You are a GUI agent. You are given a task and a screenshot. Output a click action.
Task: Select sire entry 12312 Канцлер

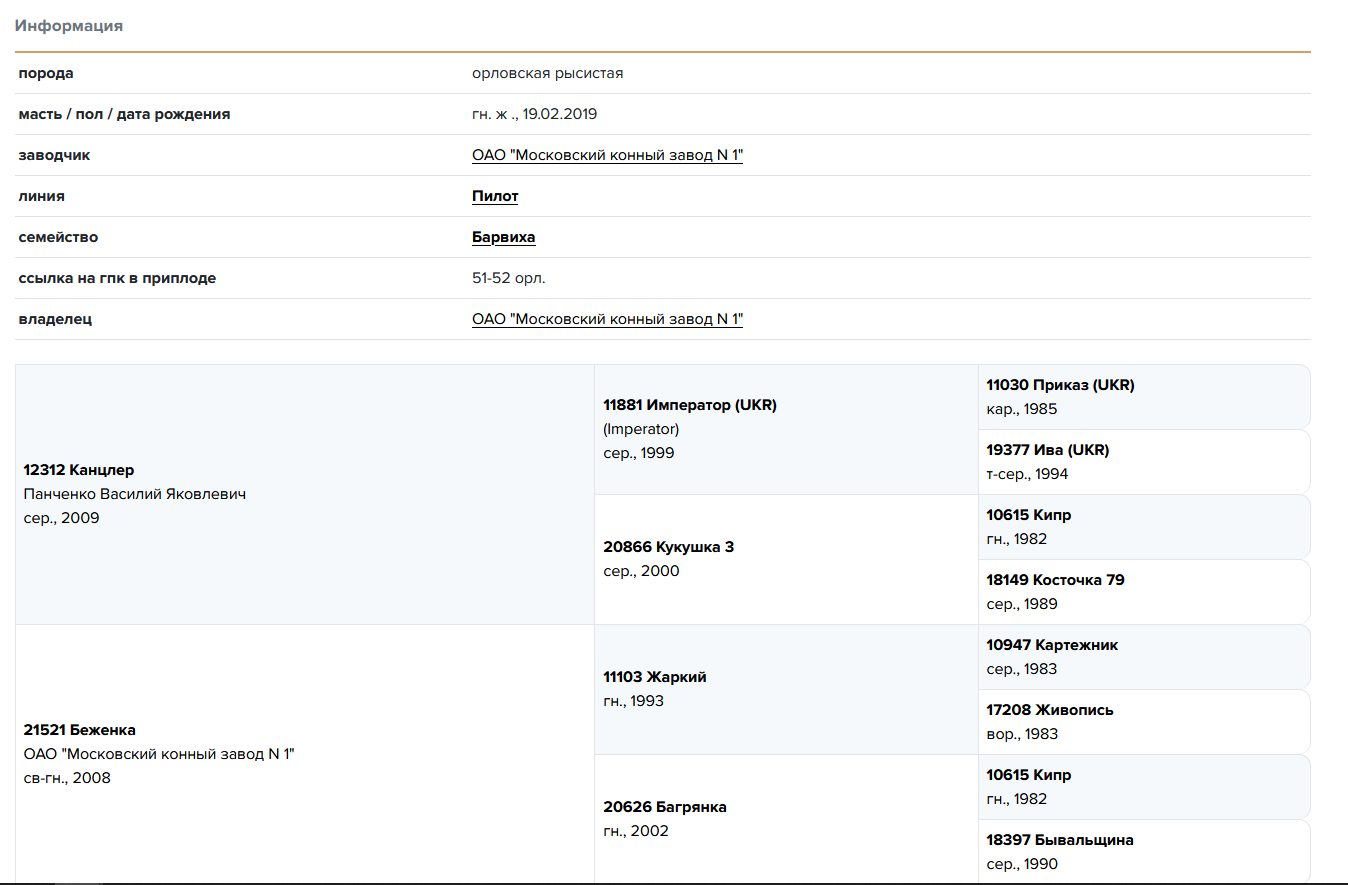(x=79, y=470)
